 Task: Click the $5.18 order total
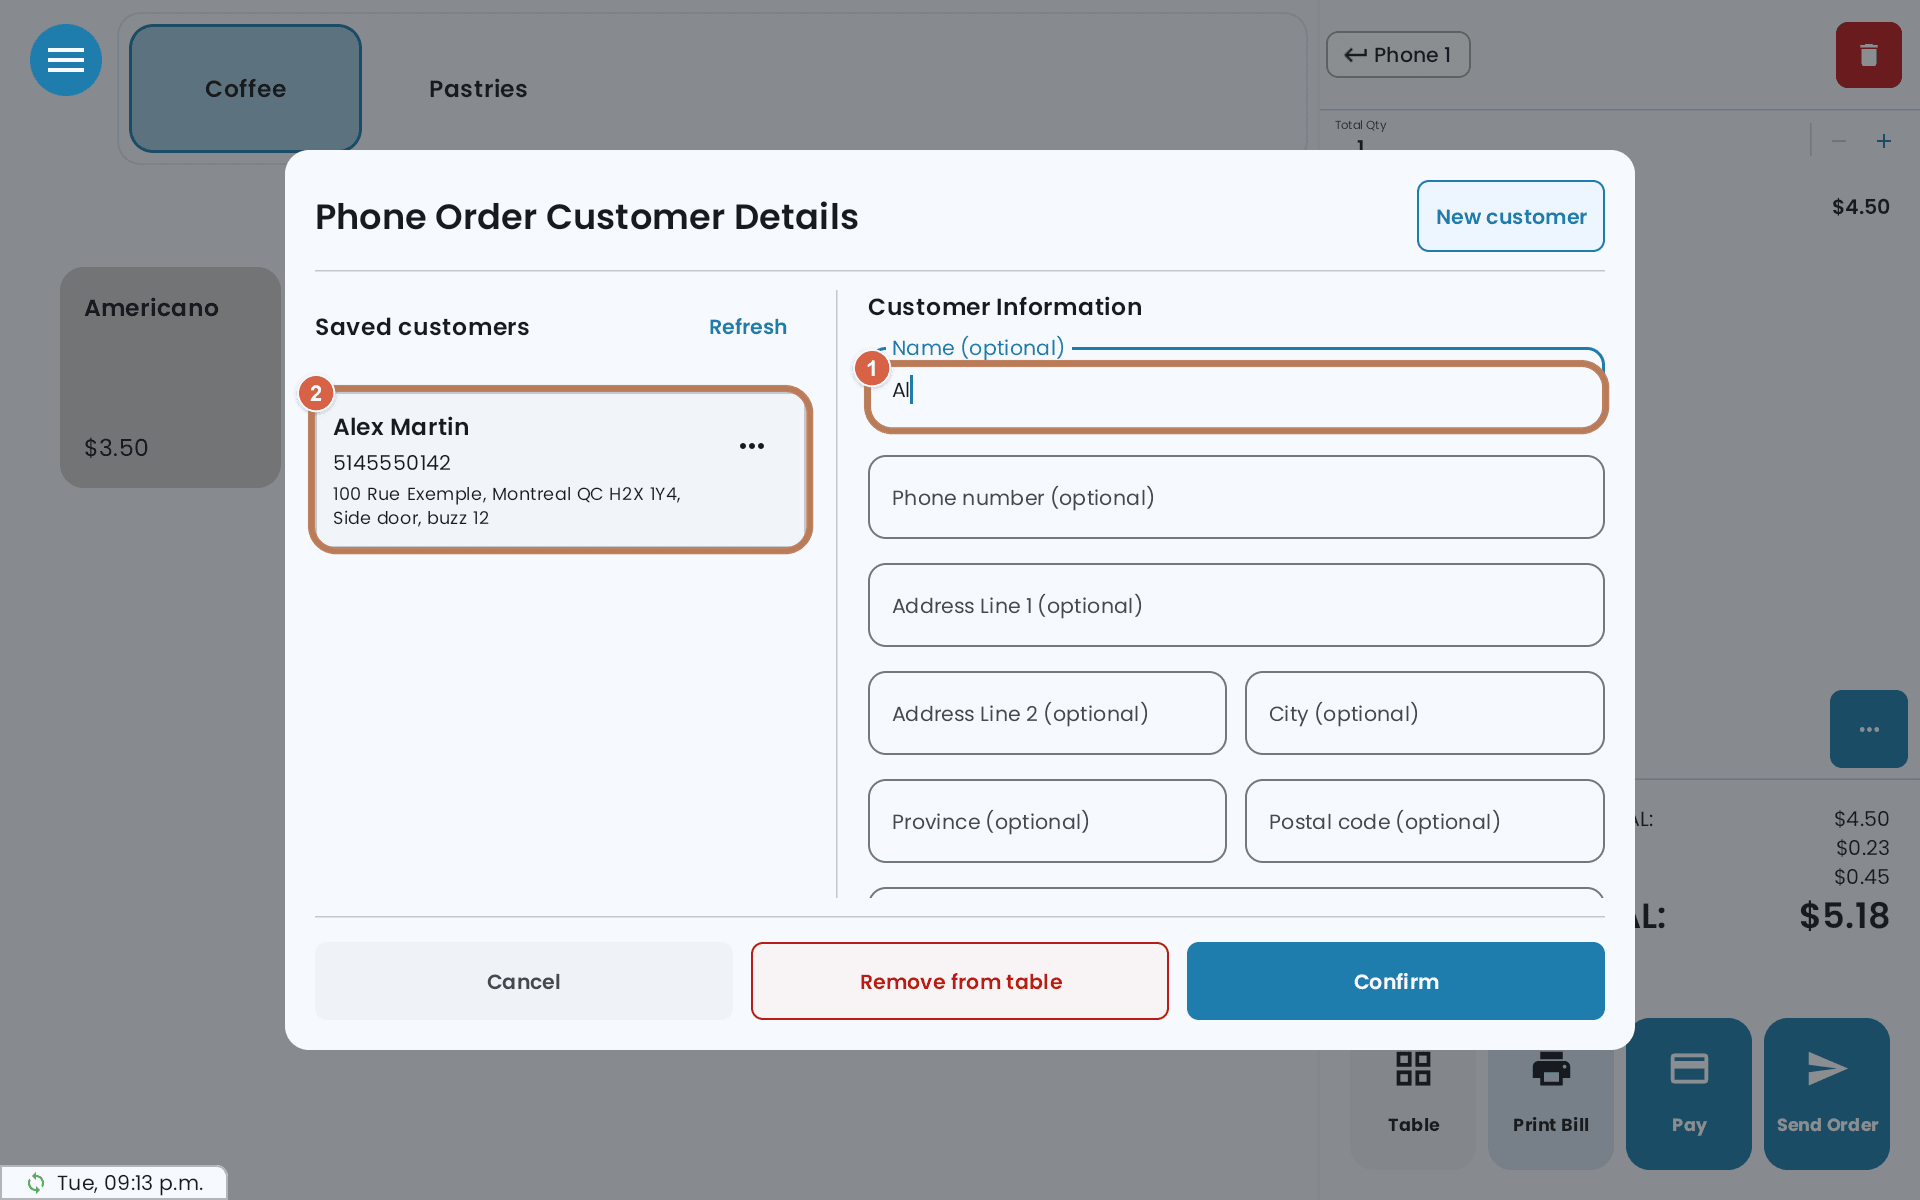(x=1844, y=916)
